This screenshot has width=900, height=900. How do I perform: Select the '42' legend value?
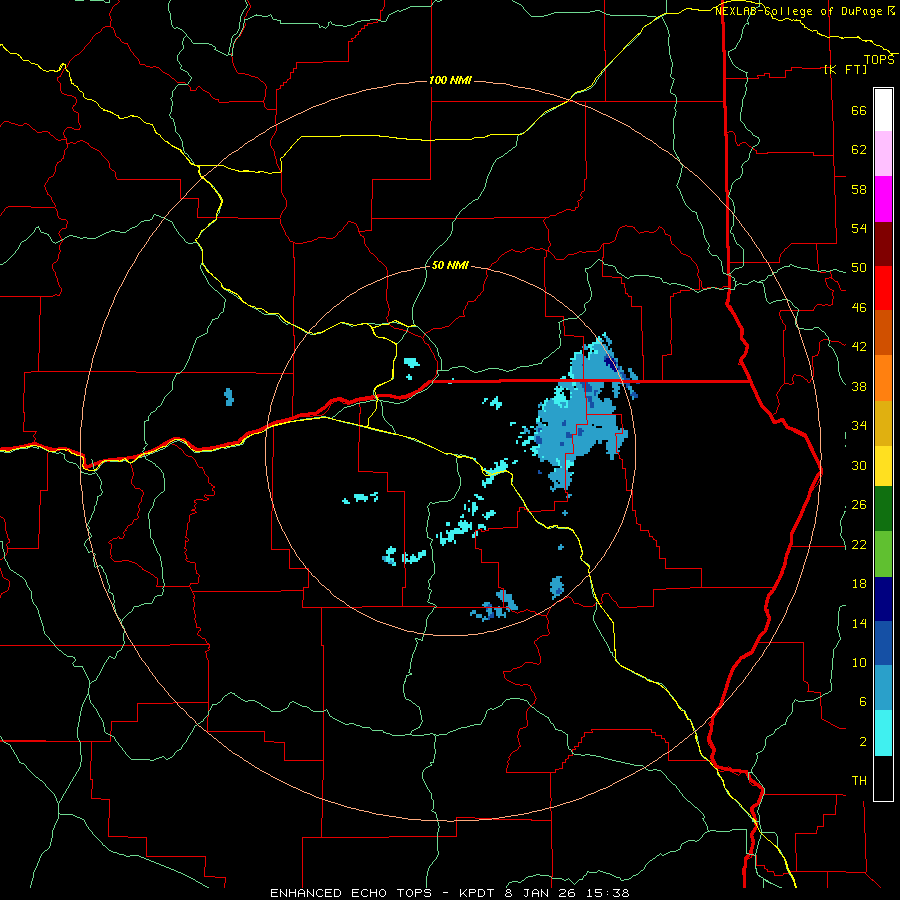point(859,346)
